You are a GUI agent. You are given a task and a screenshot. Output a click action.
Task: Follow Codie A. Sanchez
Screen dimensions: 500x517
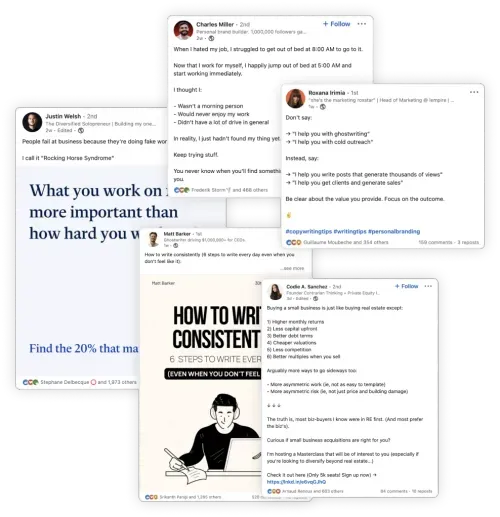pyautogui.click(x=407, y=286)
